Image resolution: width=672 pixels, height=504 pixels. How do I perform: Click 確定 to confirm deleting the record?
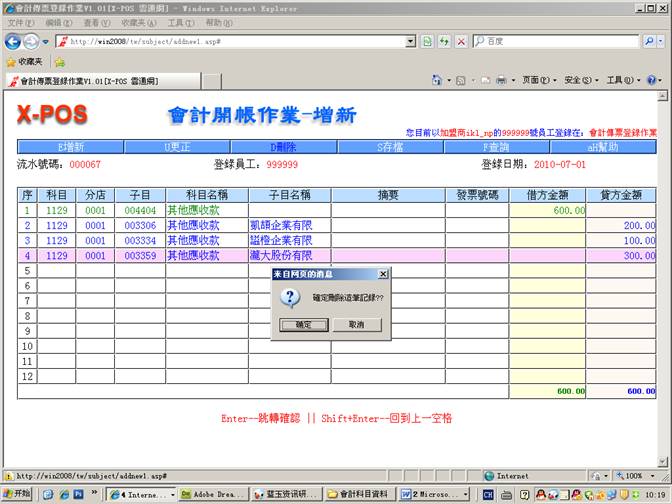tap(304, 325)
